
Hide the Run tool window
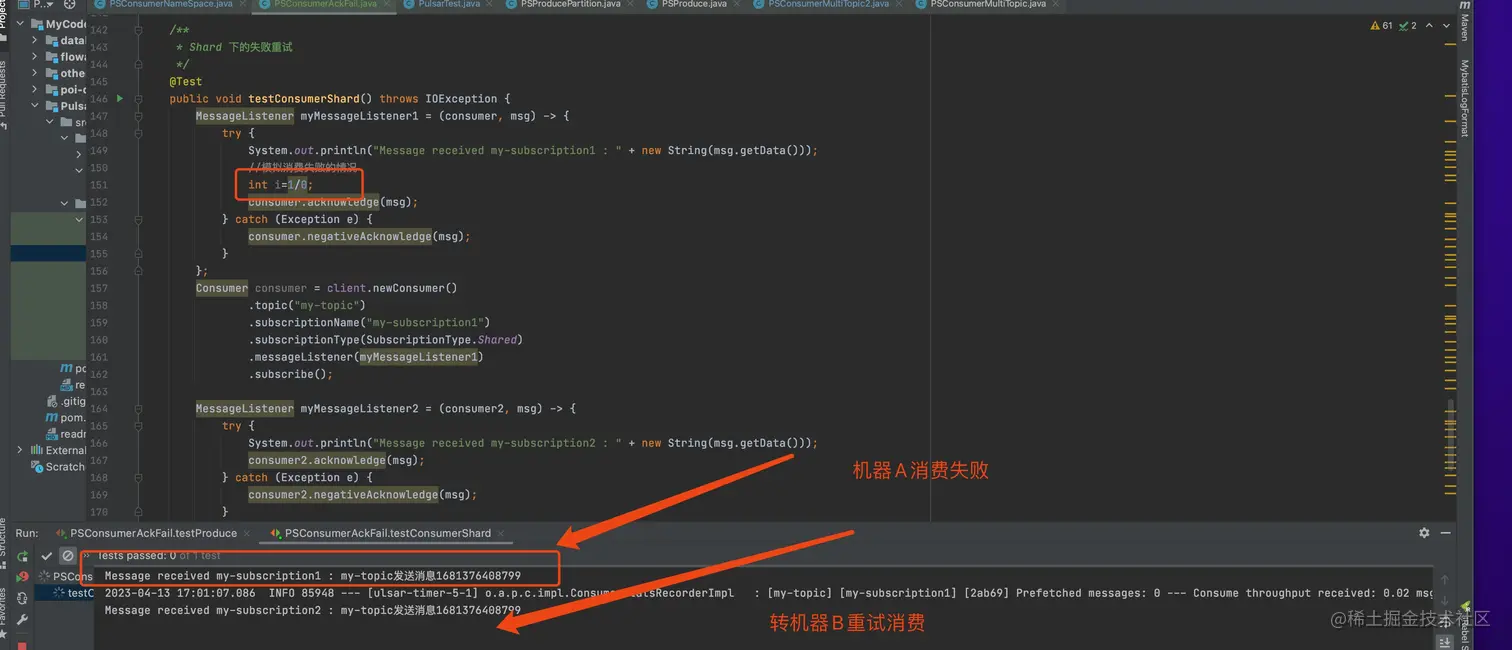(x=1447, y=533)
